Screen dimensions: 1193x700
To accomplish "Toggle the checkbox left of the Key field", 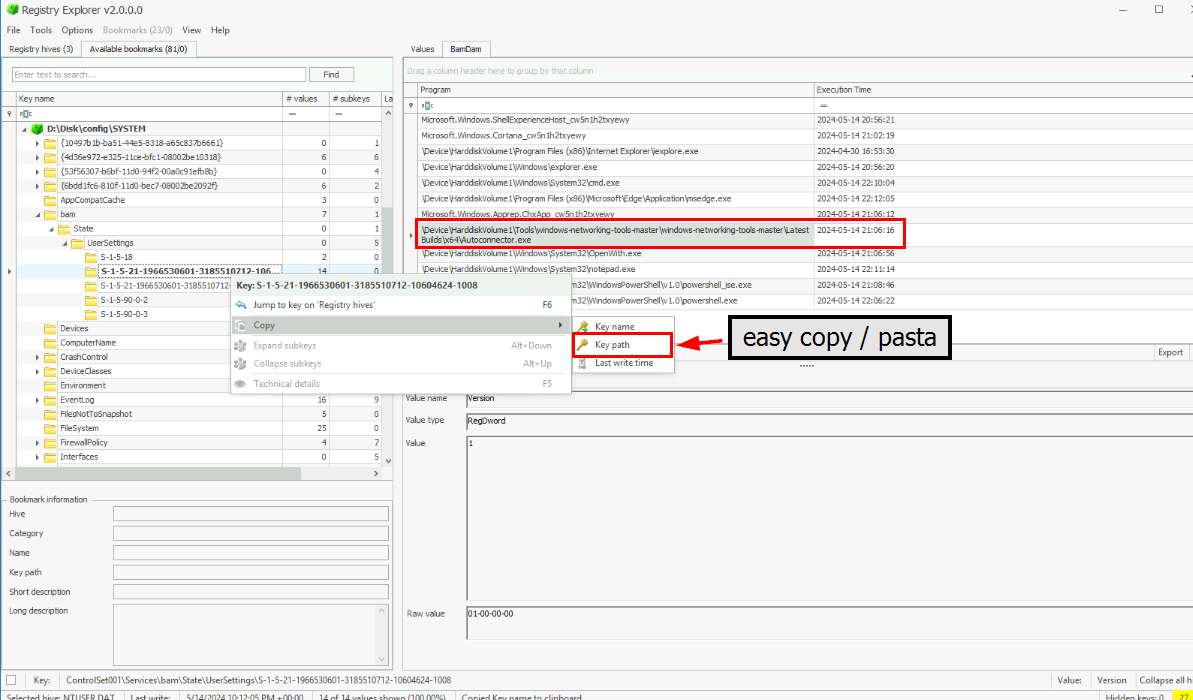I will (11, 680).
